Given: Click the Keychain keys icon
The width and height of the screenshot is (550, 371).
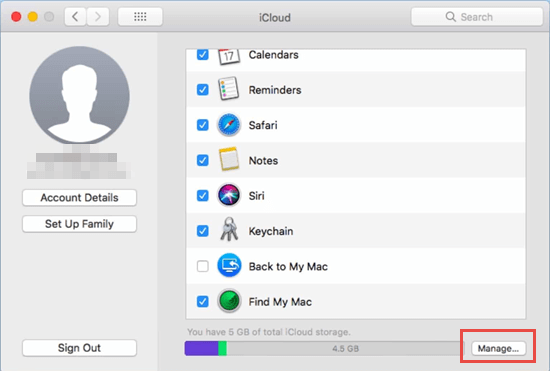Looking at the screenshot, I should tap(229, 230).
